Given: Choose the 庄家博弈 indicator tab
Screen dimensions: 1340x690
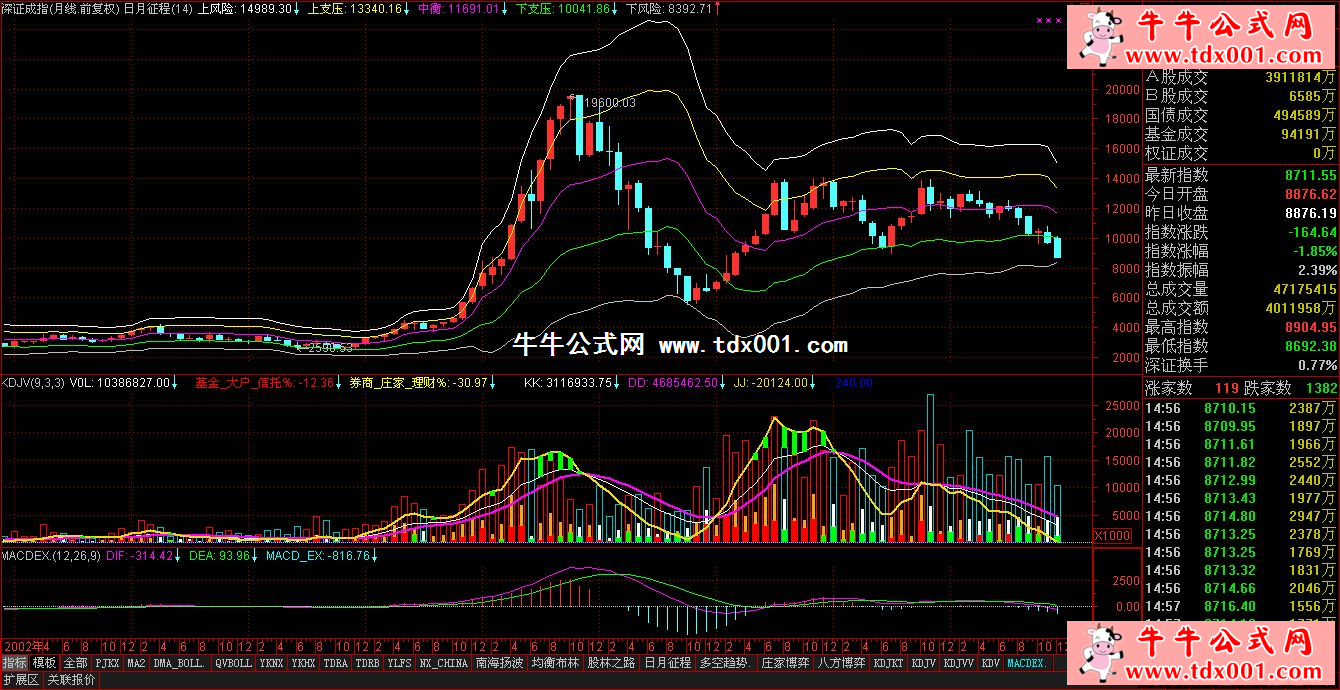Looking at the screenshot, I should coord(784,663).
